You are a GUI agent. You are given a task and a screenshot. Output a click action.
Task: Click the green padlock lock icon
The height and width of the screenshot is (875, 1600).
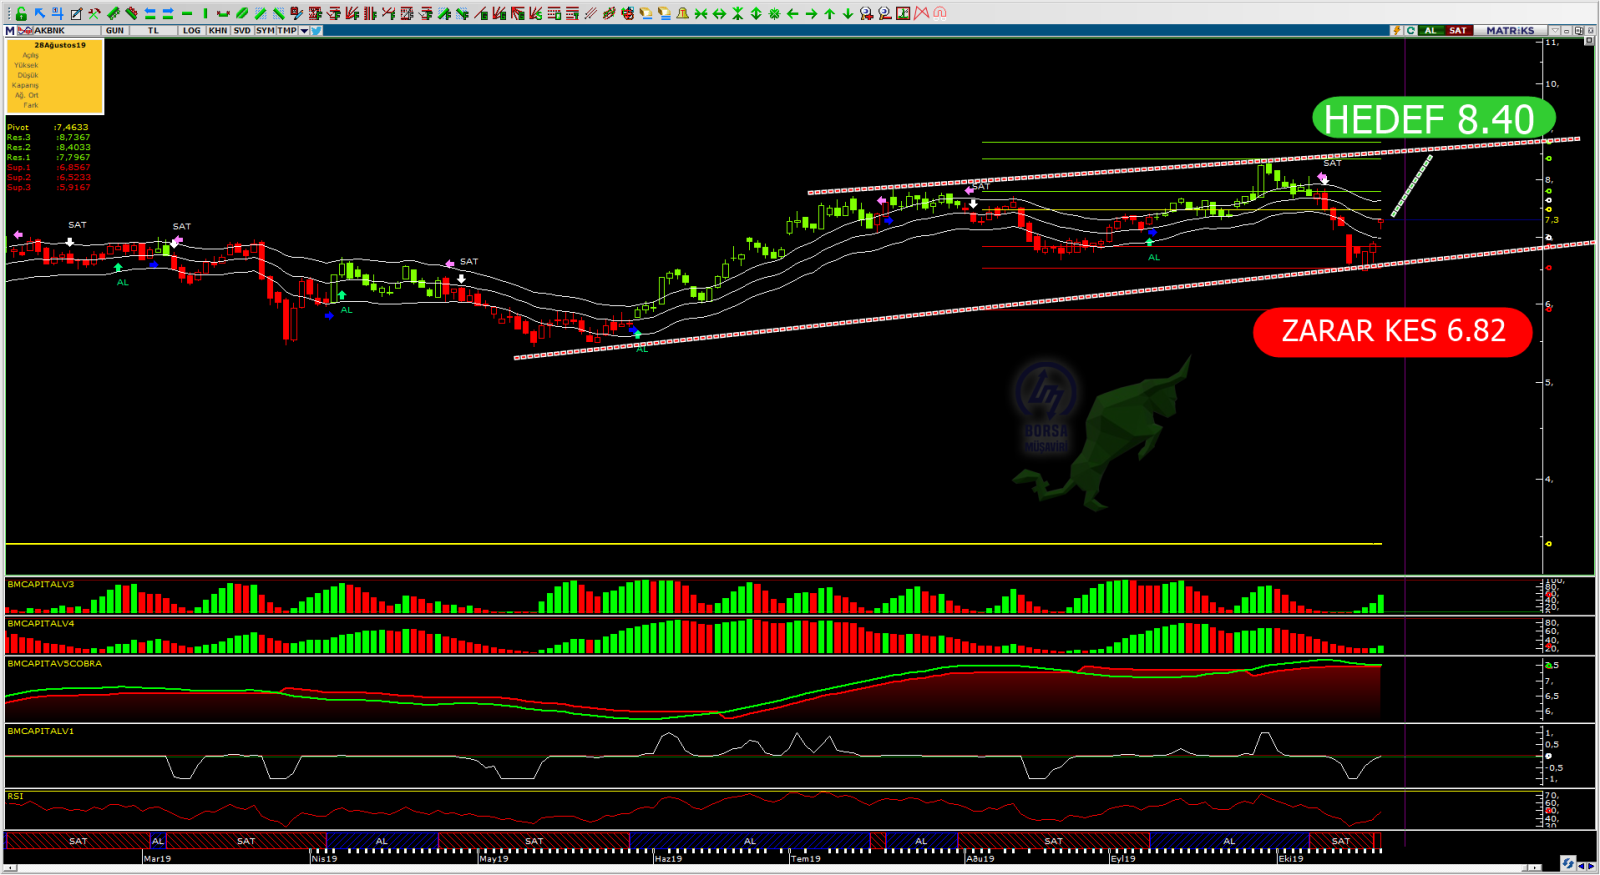coord(21,13)
